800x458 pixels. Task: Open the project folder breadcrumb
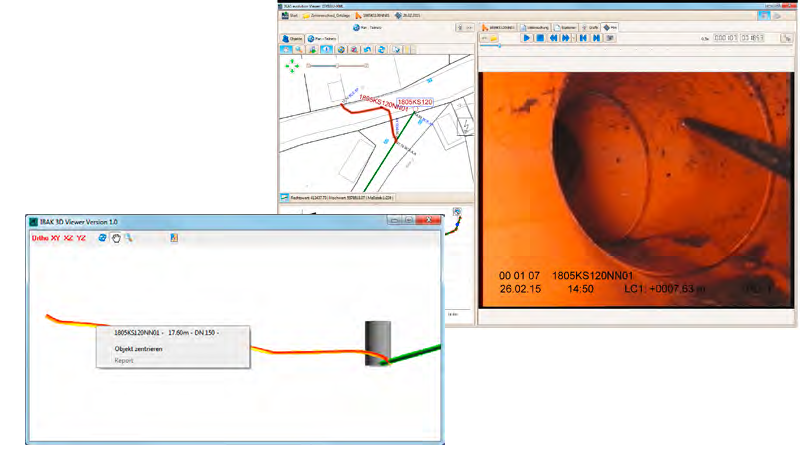(326, 15)
